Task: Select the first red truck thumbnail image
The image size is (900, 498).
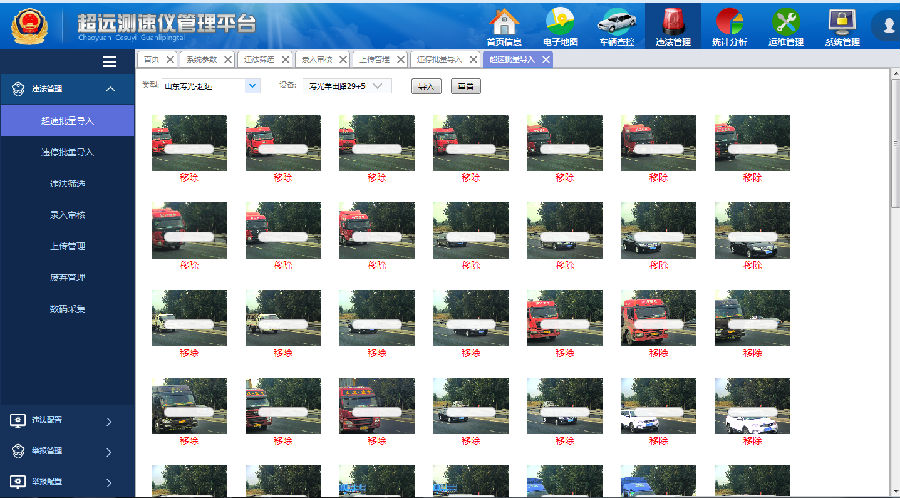Action: [189, 142]
